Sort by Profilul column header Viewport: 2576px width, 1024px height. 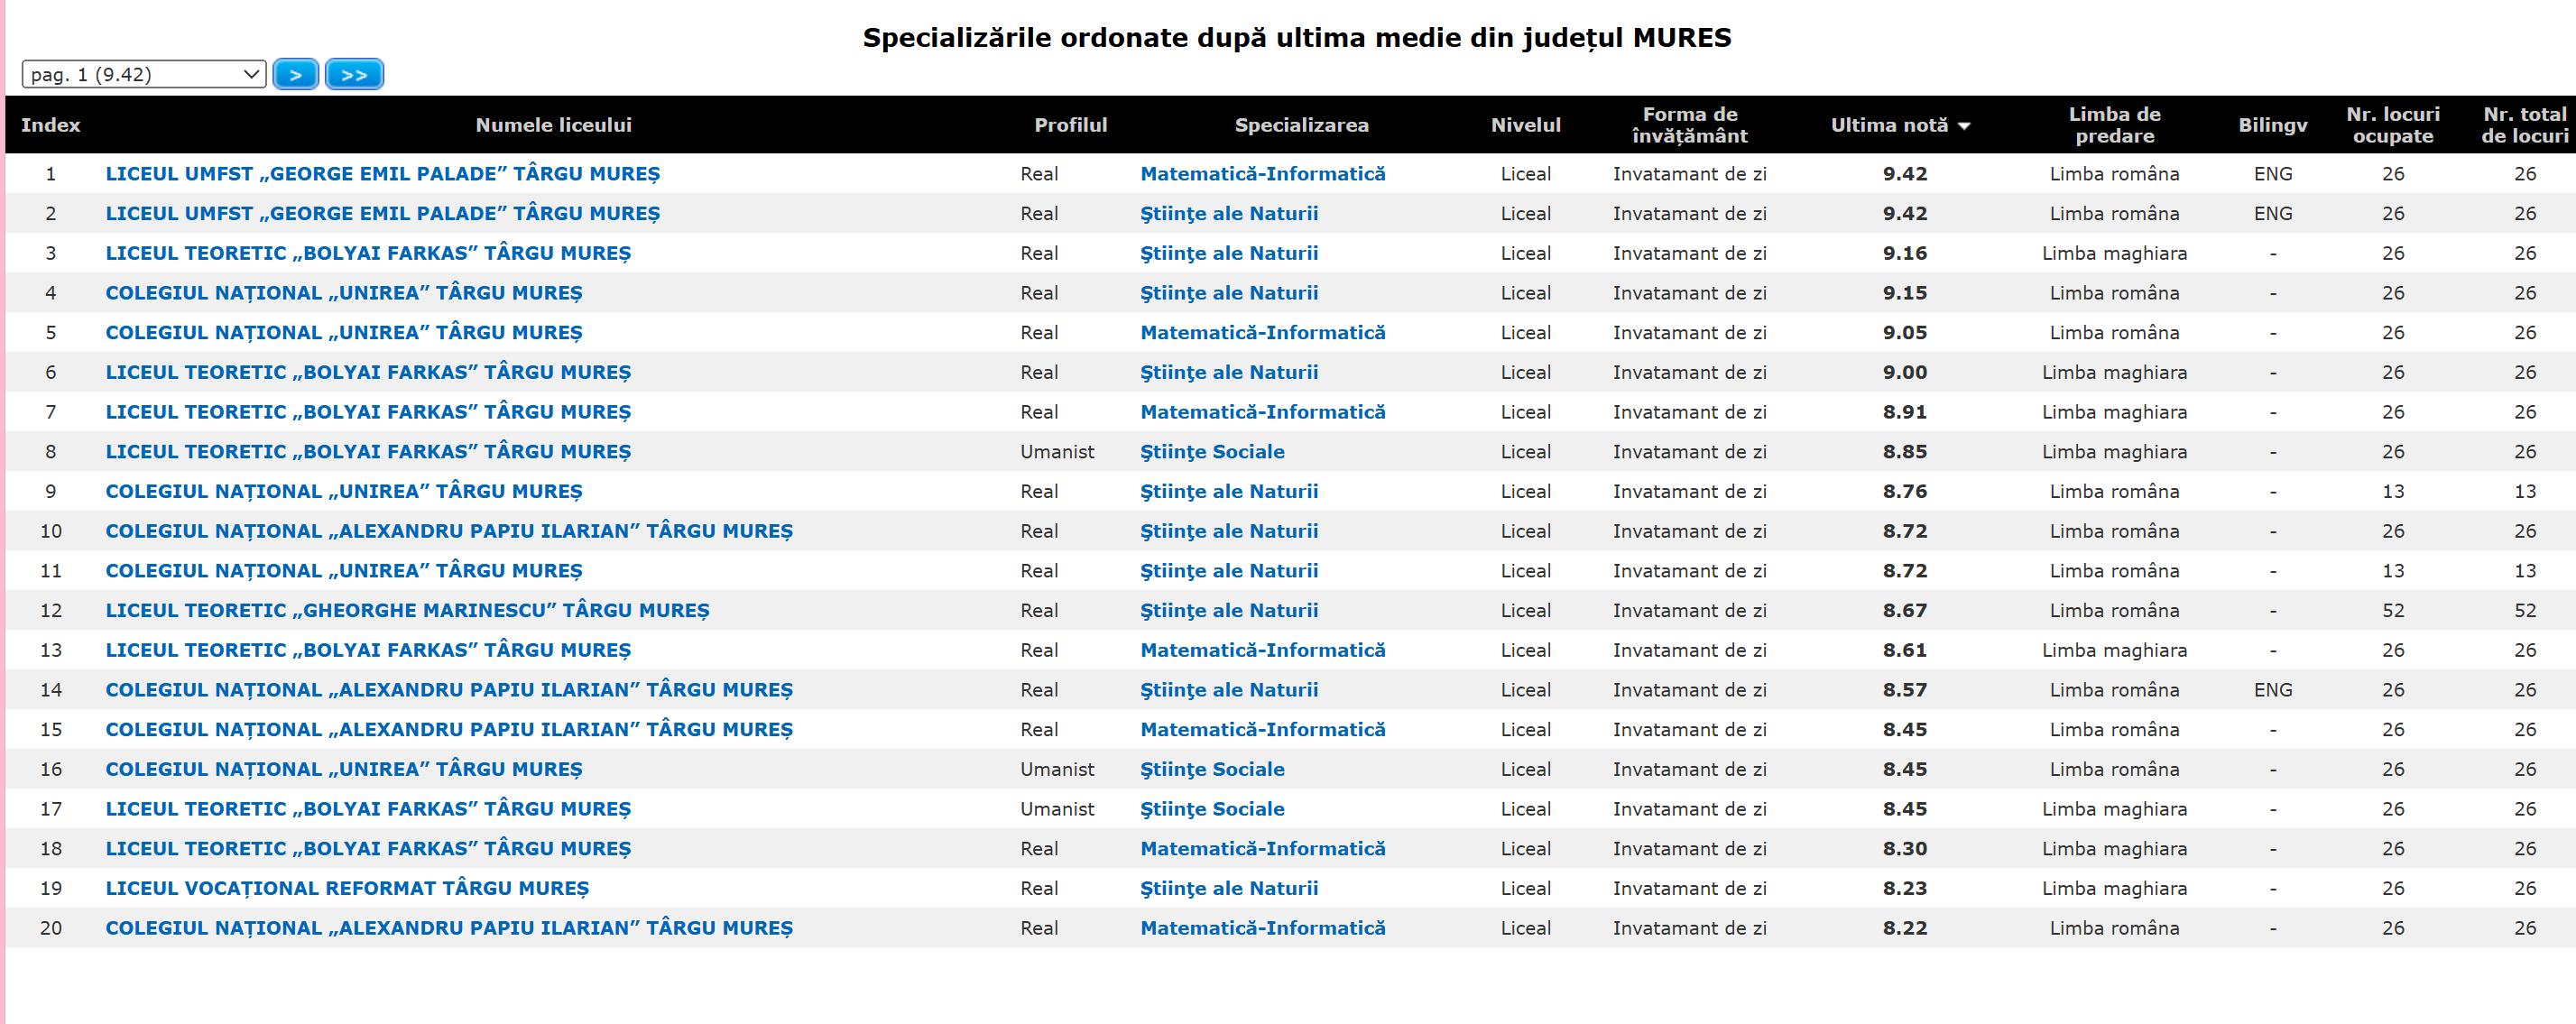click(x=1070, y=125)
